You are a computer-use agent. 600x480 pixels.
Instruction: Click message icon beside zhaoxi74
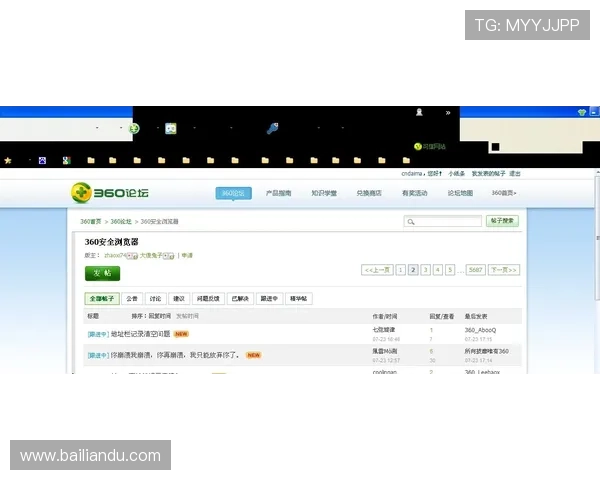(x=132, y=256)
